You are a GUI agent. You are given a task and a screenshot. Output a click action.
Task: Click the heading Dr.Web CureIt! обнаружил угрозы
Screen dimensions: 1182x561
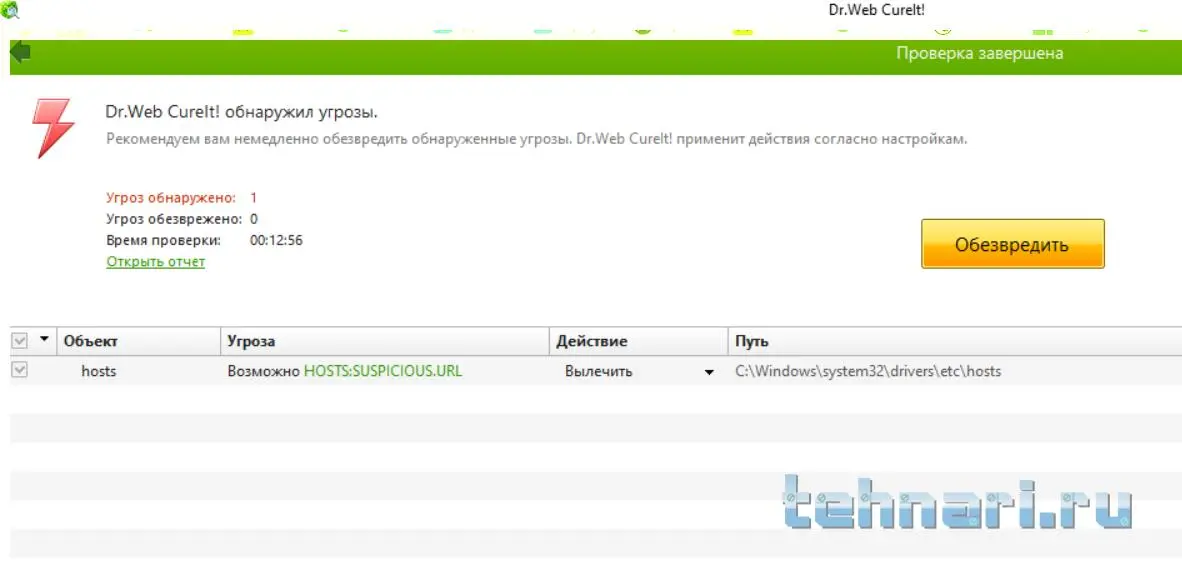click(x=242, y=113)
